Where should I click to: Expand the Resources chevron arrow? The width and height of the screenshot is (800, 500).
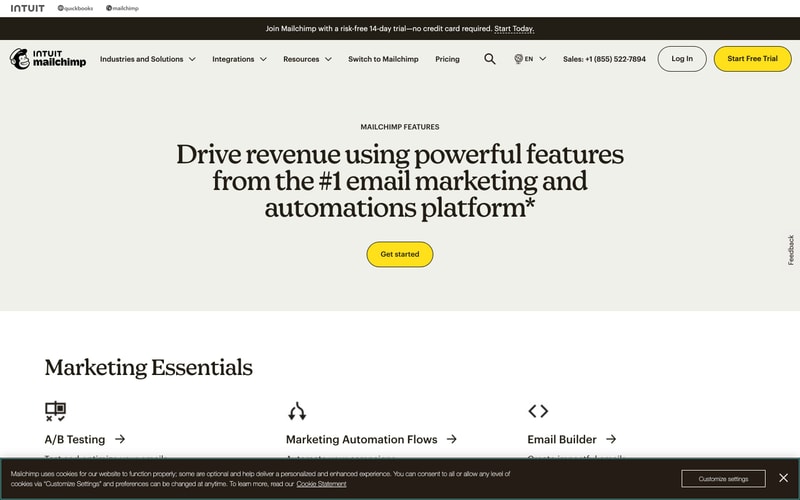point(328,59)
